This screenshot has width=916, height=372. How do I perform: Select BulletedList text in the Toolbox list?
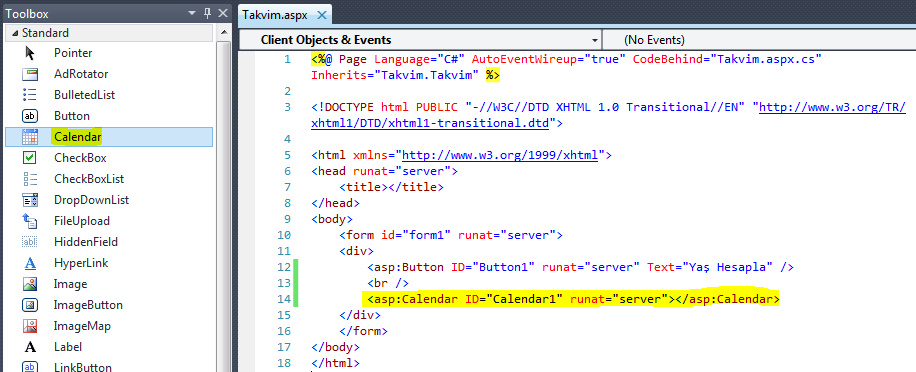[85, 95]
